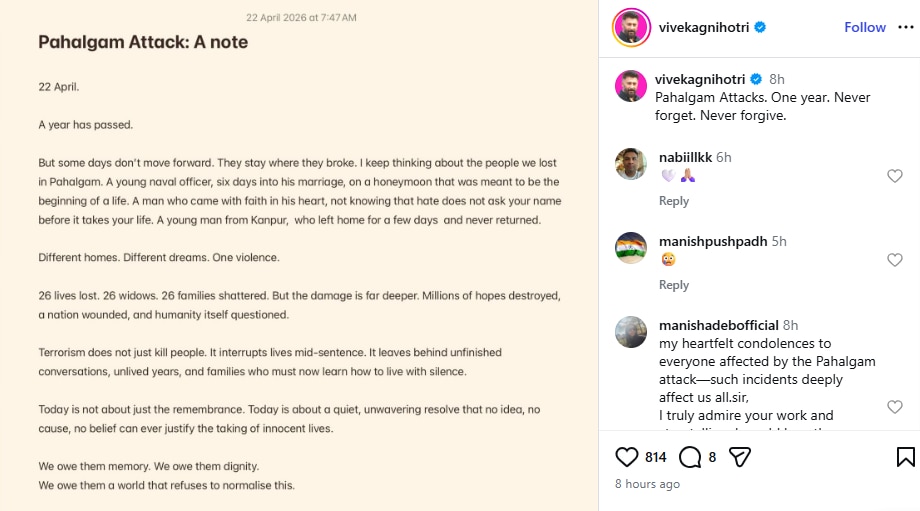This screenshot has width=920, height=511.
Task: Open manishadebofficial's profile avatar
Action: click(x=630, y=332)
